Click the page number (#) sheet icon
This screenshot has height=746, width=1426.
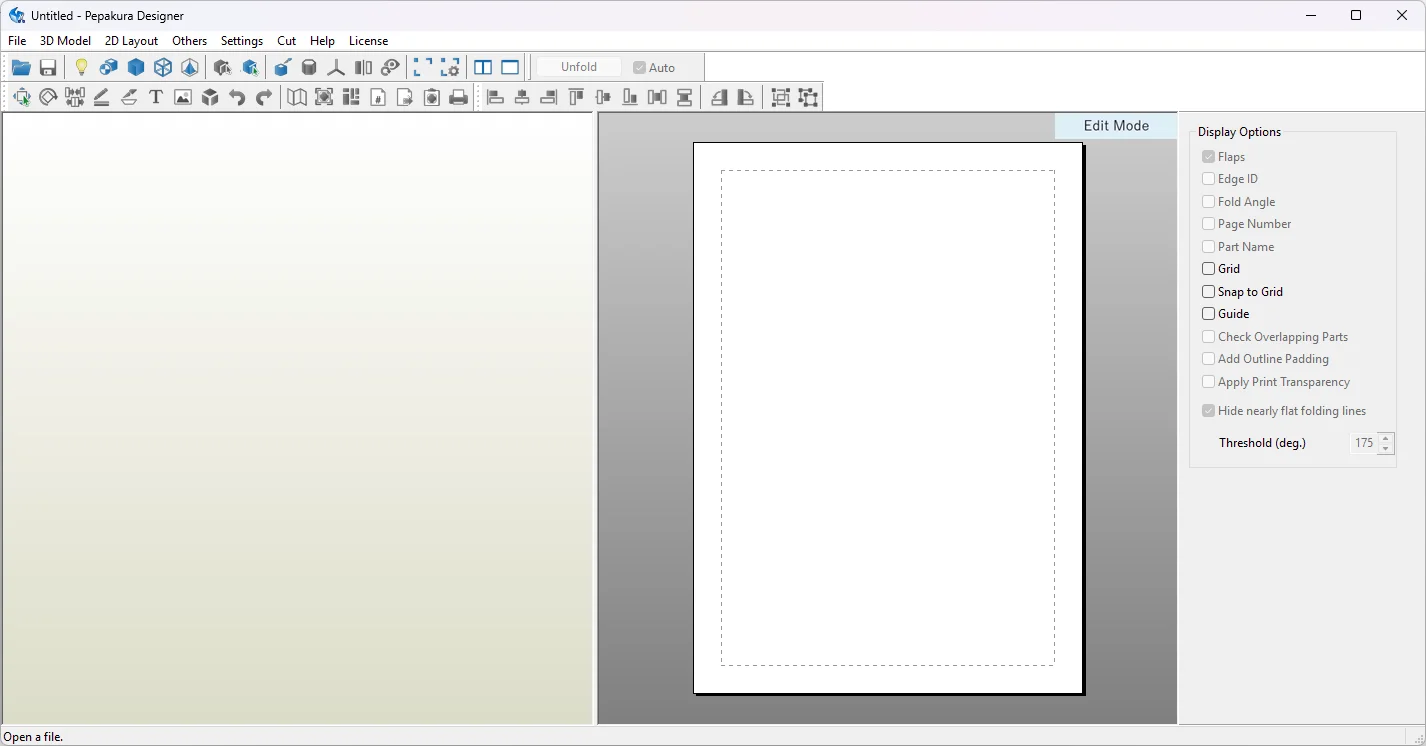tap(378, 97)
